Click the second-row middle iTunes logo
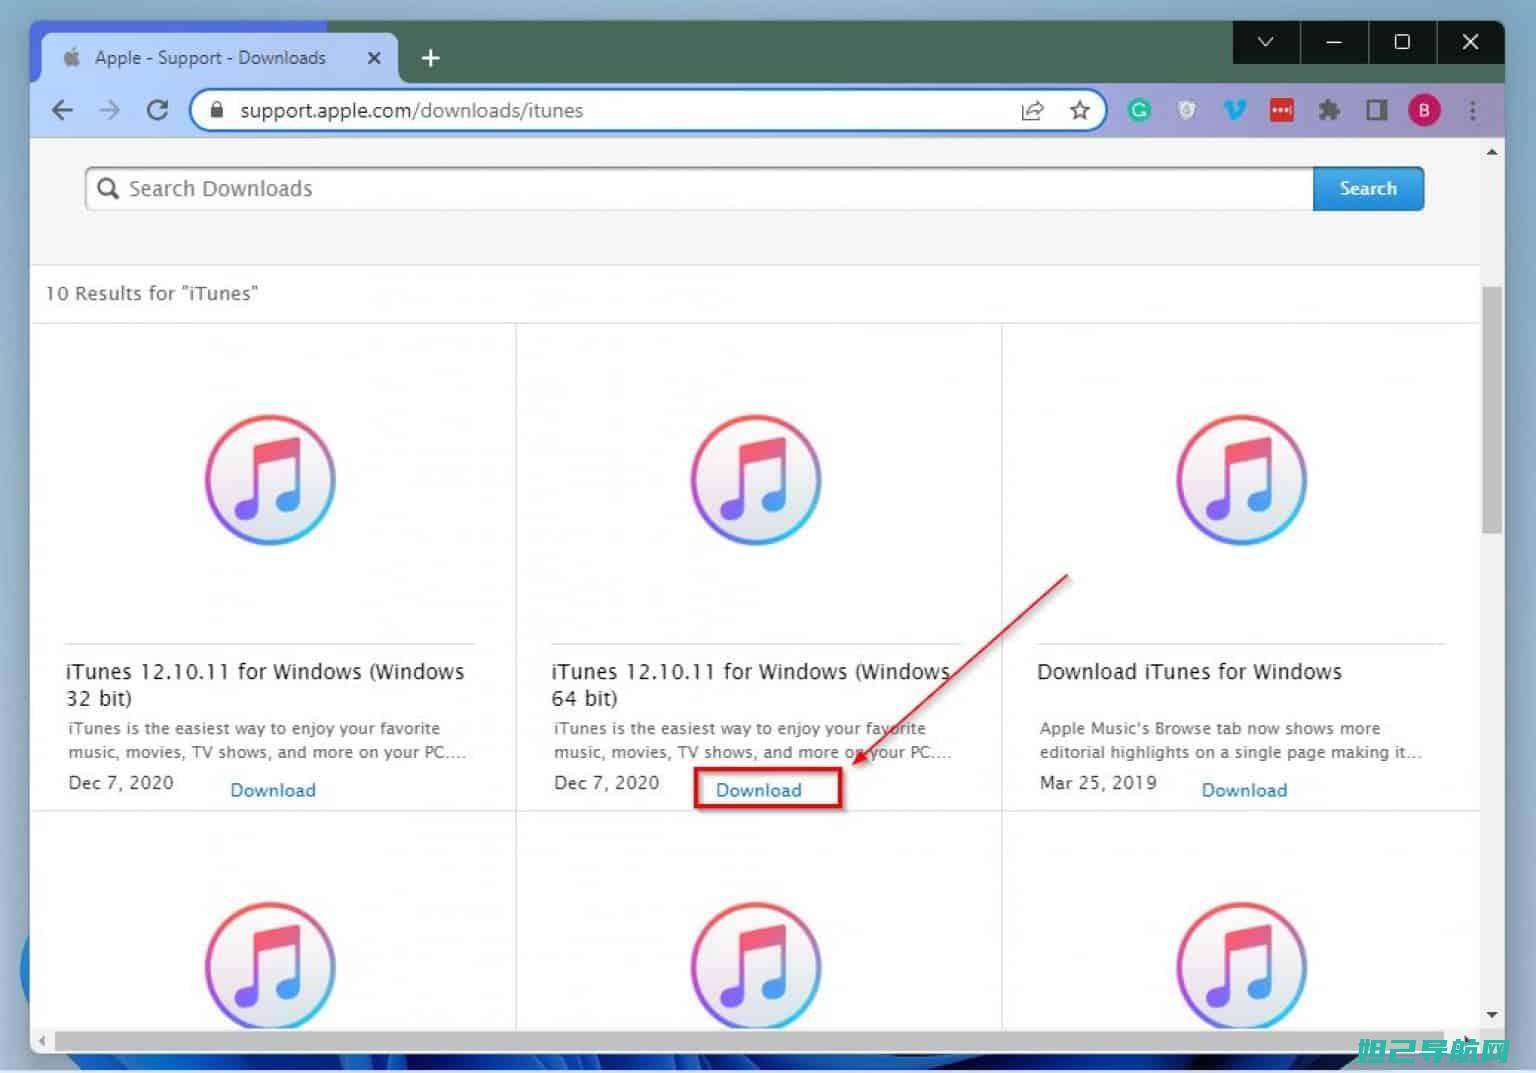The image size is (1536, 1073). click(756, 965)
